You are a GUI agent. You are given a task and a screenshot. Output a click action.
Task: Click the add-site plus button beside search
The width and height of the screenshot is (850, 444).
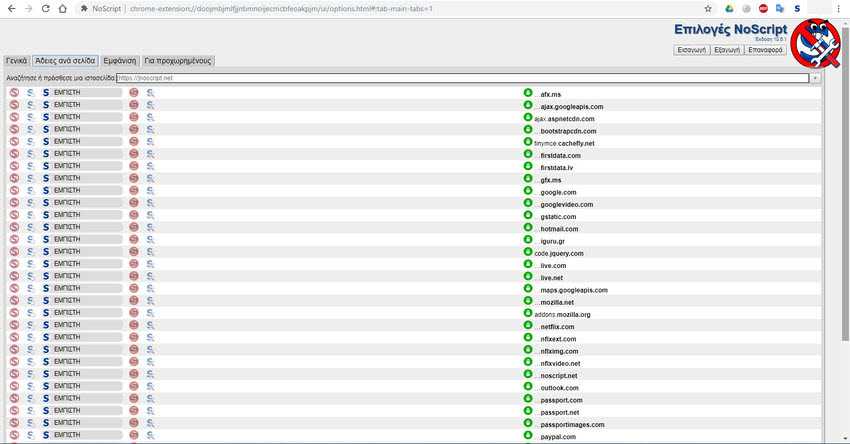pyautogui.click(x=815, y=78)
